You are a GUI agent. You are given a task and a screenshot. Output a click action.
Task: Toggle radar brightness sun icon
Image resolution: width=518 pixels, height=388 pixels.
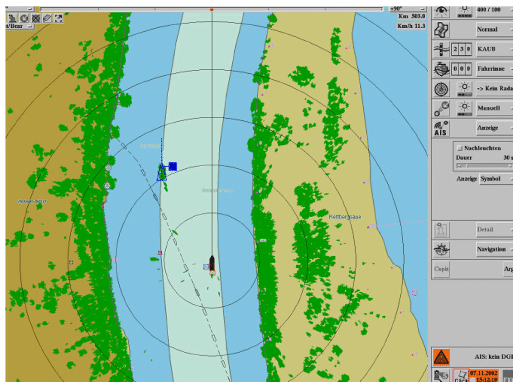464,89
